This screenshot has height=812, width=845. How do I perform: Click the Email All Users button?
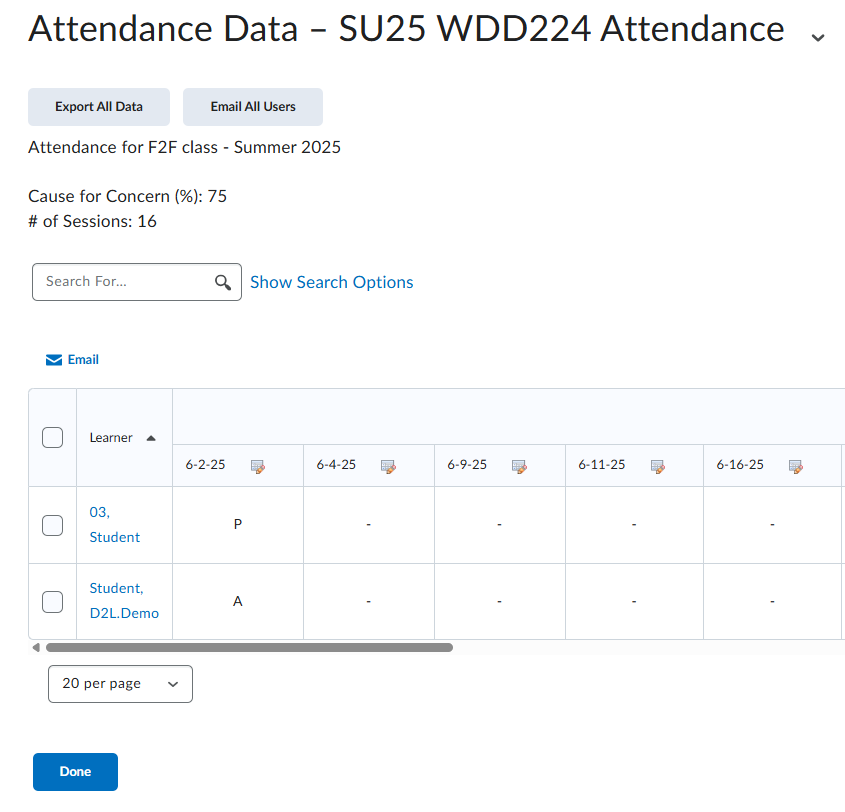253,107
